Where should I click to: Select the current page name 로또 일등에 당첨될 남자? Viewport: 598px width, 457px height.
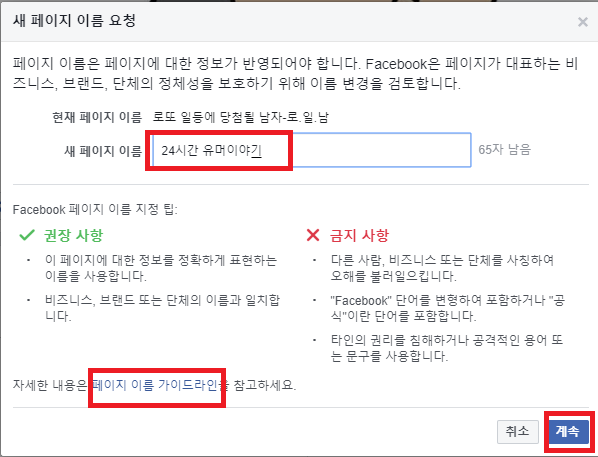tap(241, 117)
